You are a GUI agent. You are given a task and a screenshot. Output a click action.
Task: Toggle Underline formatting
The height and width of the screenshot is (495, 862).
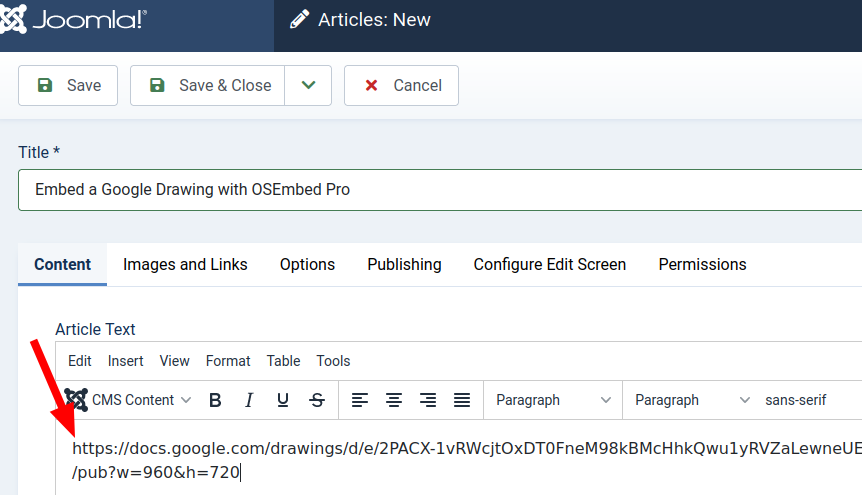point(283,400)
